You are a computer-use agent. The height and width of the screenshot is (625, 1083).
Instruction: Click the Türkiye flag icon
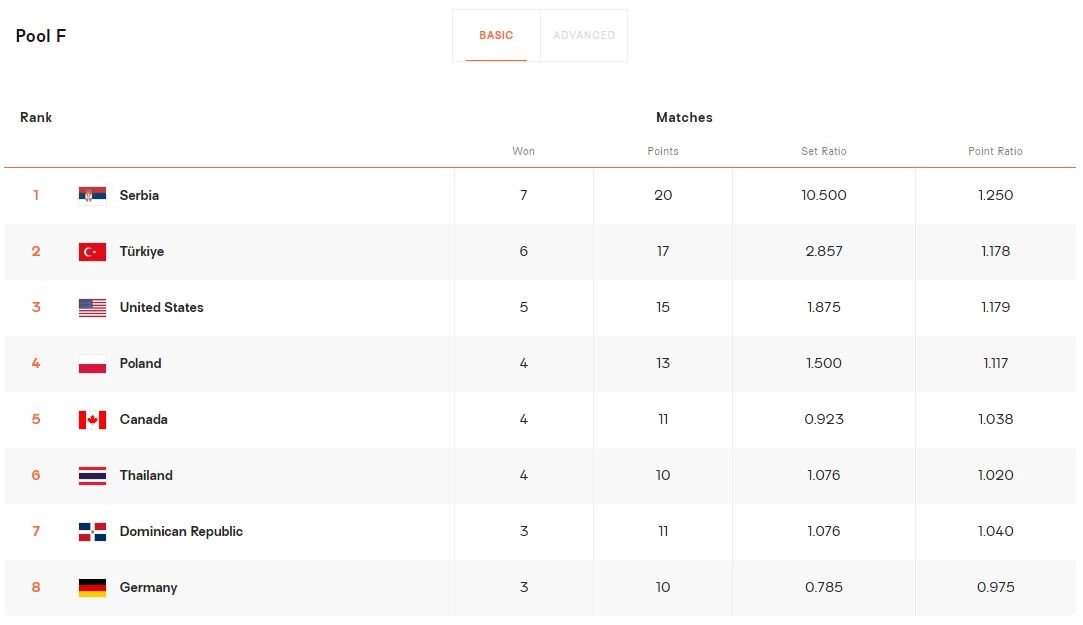click(92, 252)
